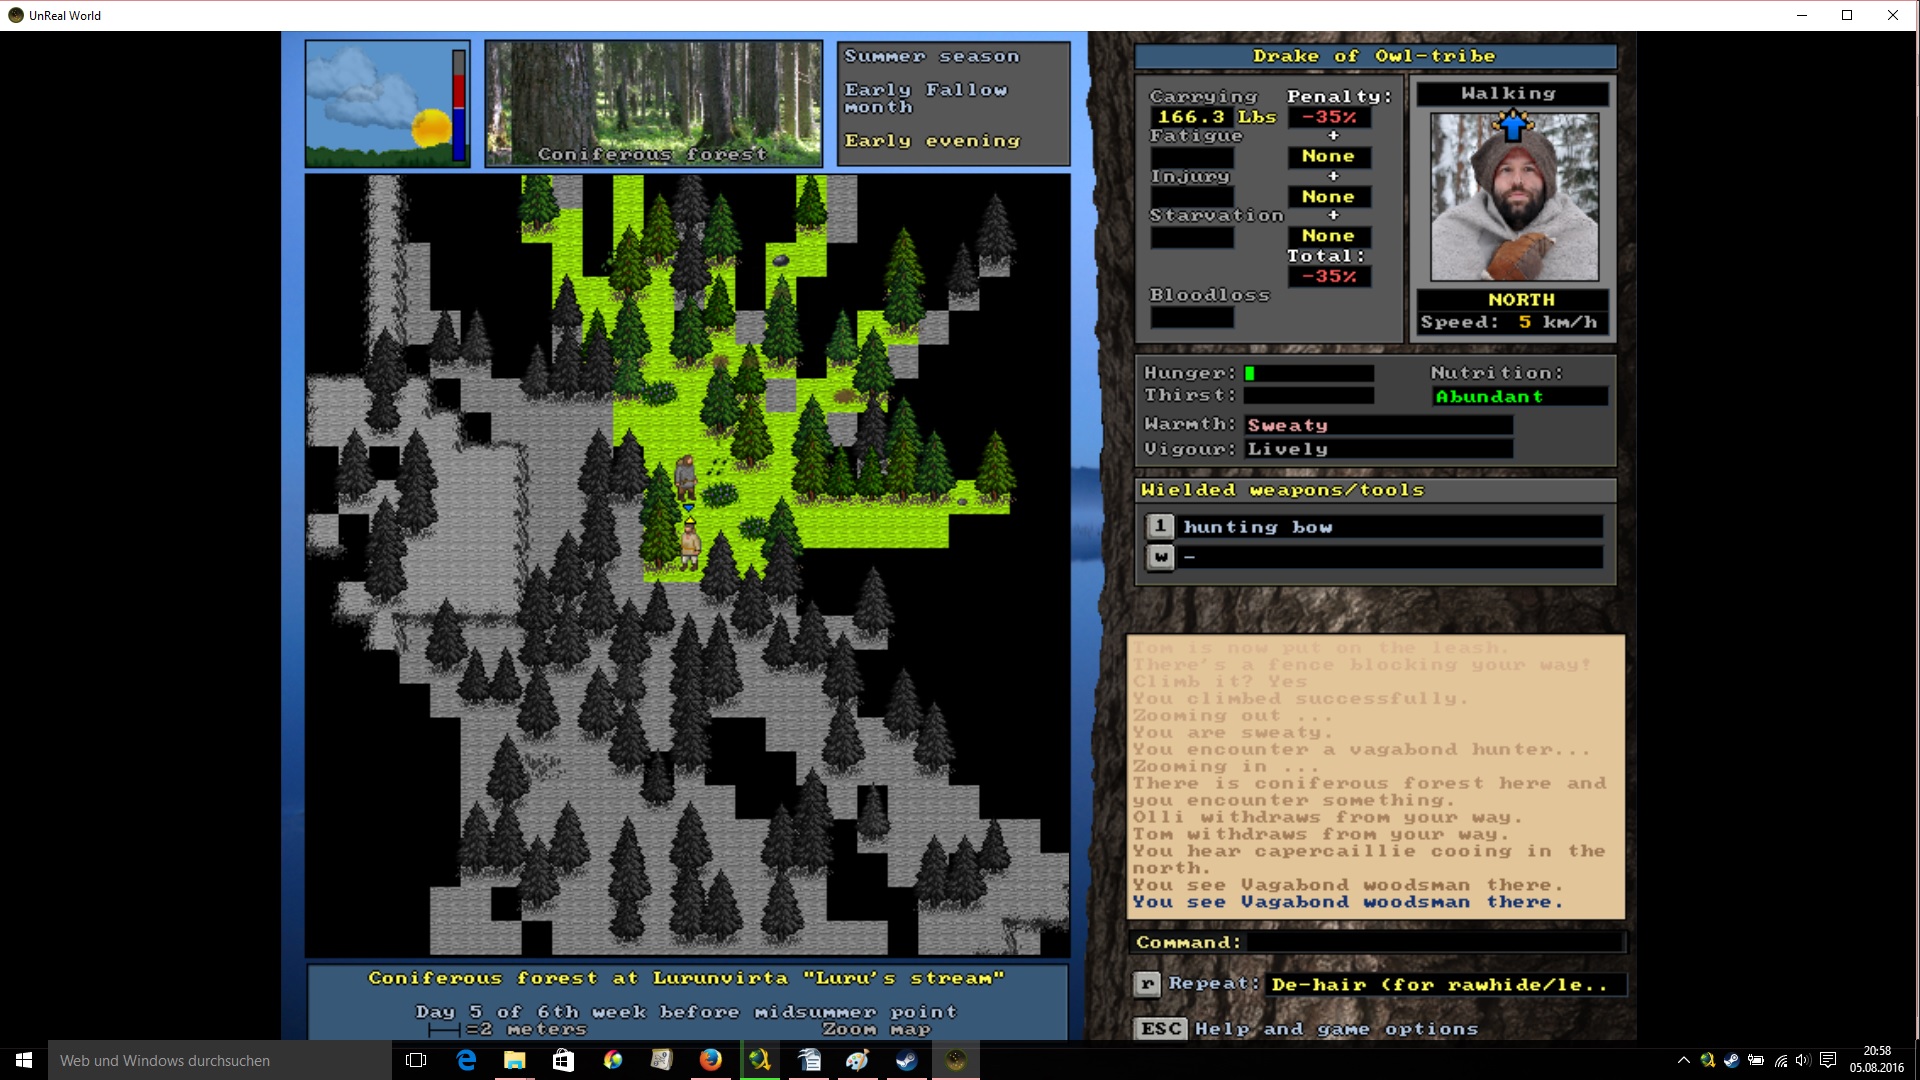Viewport: 1920px width, 1080px height.
Task: Click the Windows Start button
Action: click(x=24, y=1060)
